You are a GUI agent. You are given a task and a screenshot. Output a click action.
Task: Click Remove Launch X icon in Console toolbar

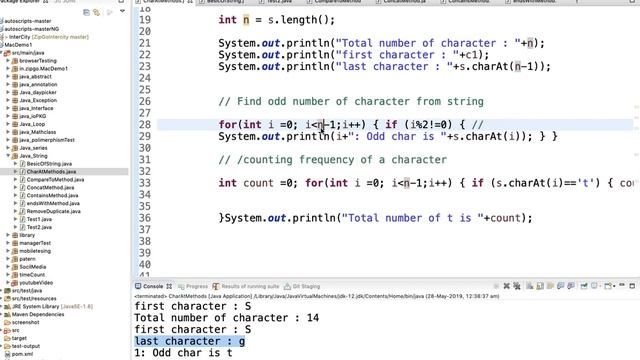pyautogui.click(x=507, y=286)
